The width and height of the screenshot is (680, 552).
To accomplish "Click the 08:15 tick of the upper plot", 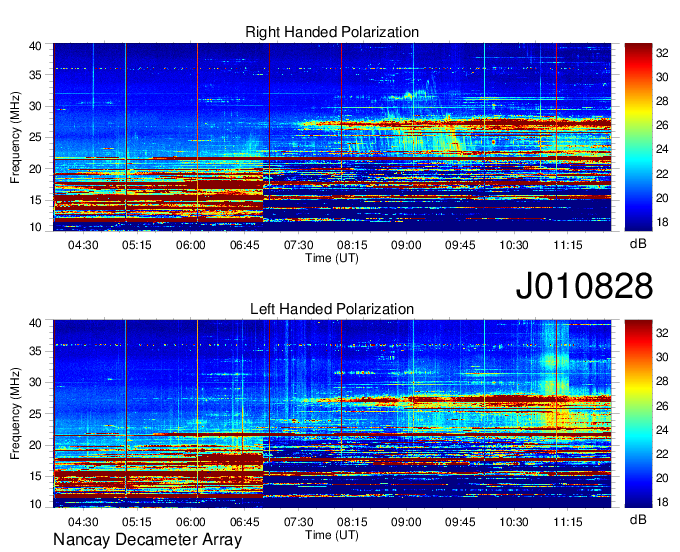I will click(352, 245).
